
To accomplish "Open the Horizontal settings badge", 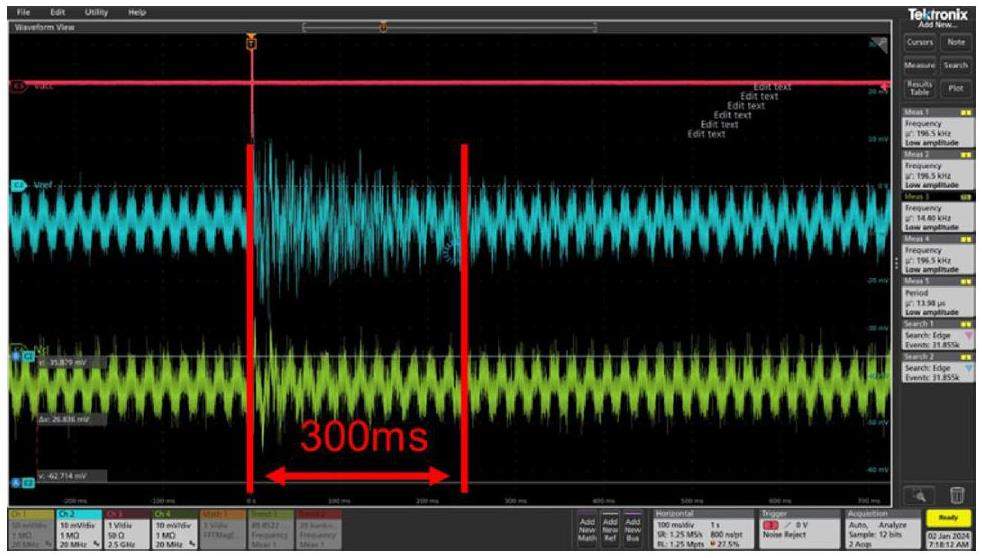I will (x=702, y=526).
